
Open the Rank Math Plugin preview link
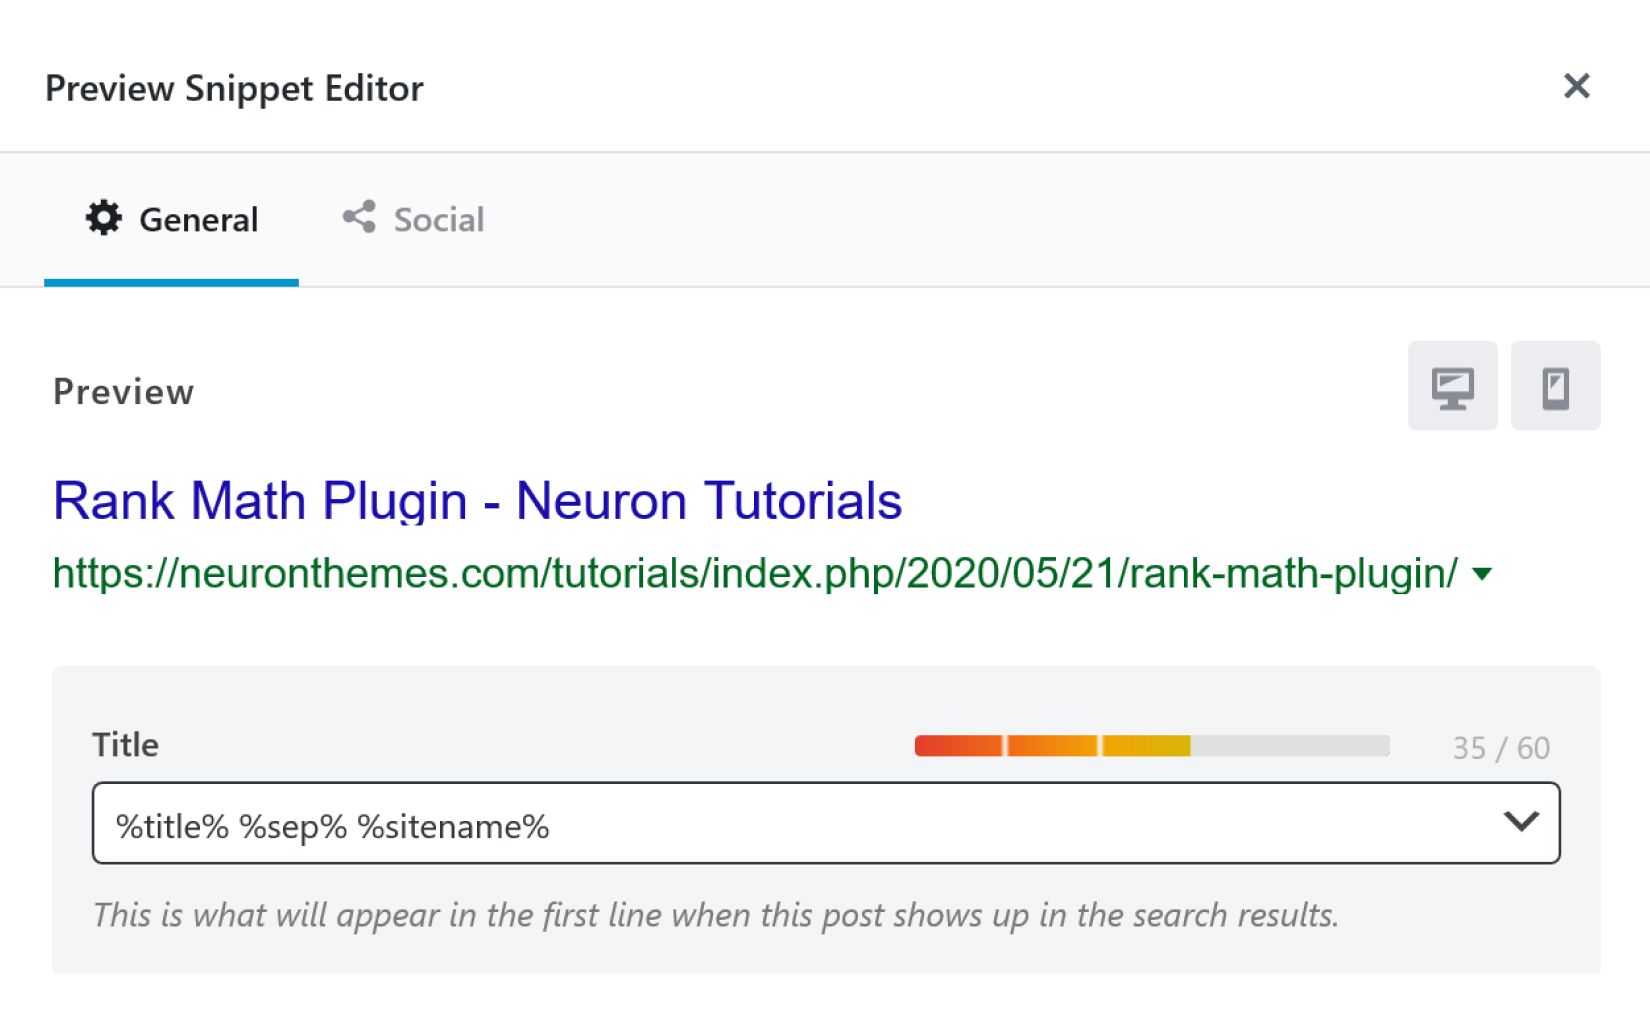coord(477,500)
